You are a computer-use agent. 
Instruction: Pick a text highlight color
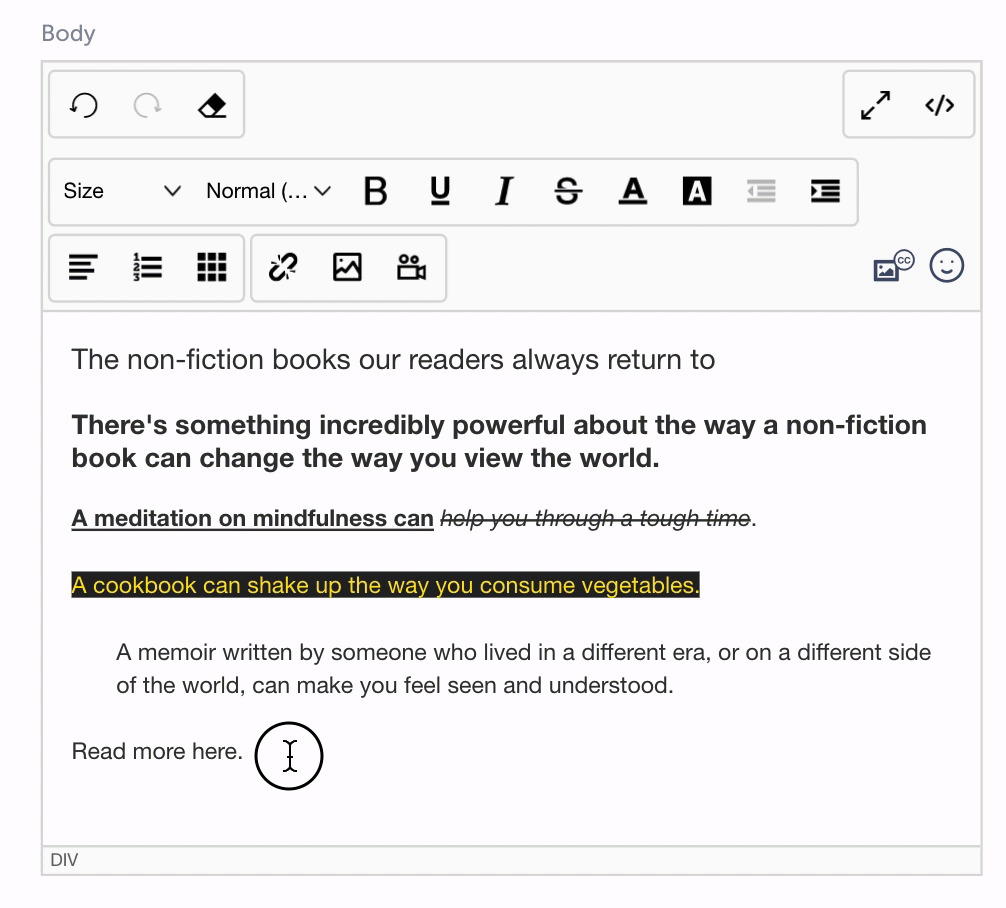[x=697, y=191]
